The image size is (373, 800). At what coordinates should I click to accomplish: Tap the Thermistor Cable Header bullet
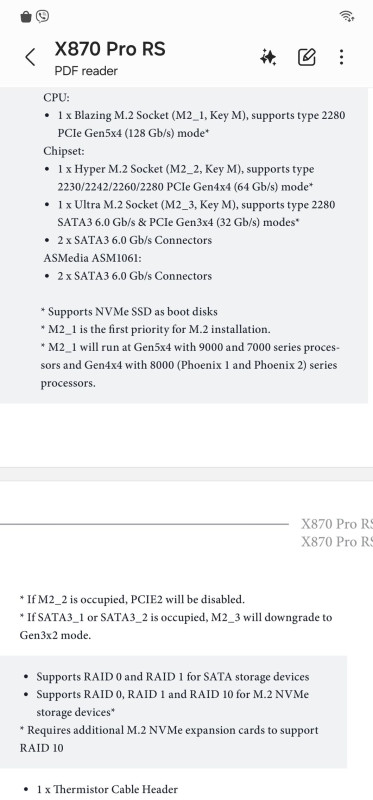pos(107,789)
